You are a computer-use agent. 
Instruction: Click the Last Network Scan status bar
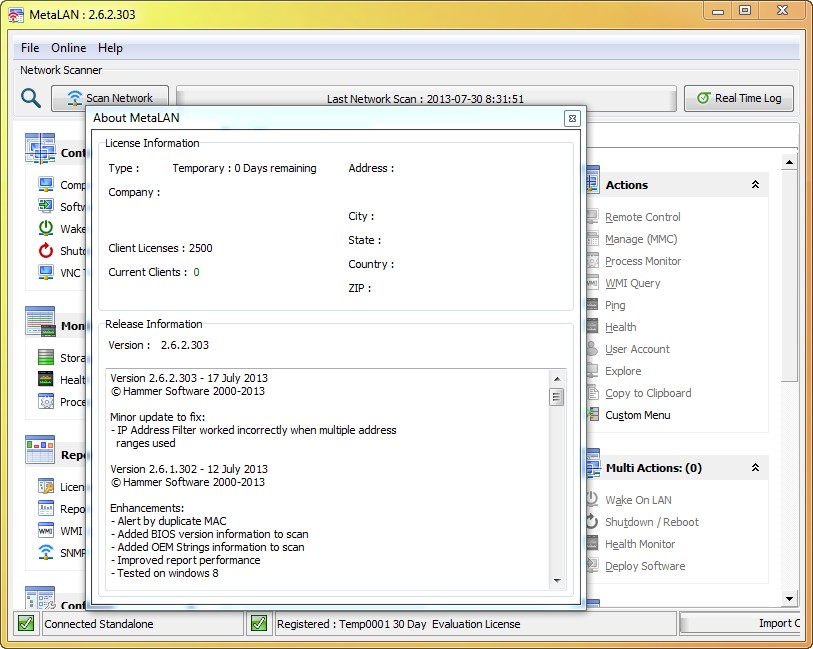(426, 98)
